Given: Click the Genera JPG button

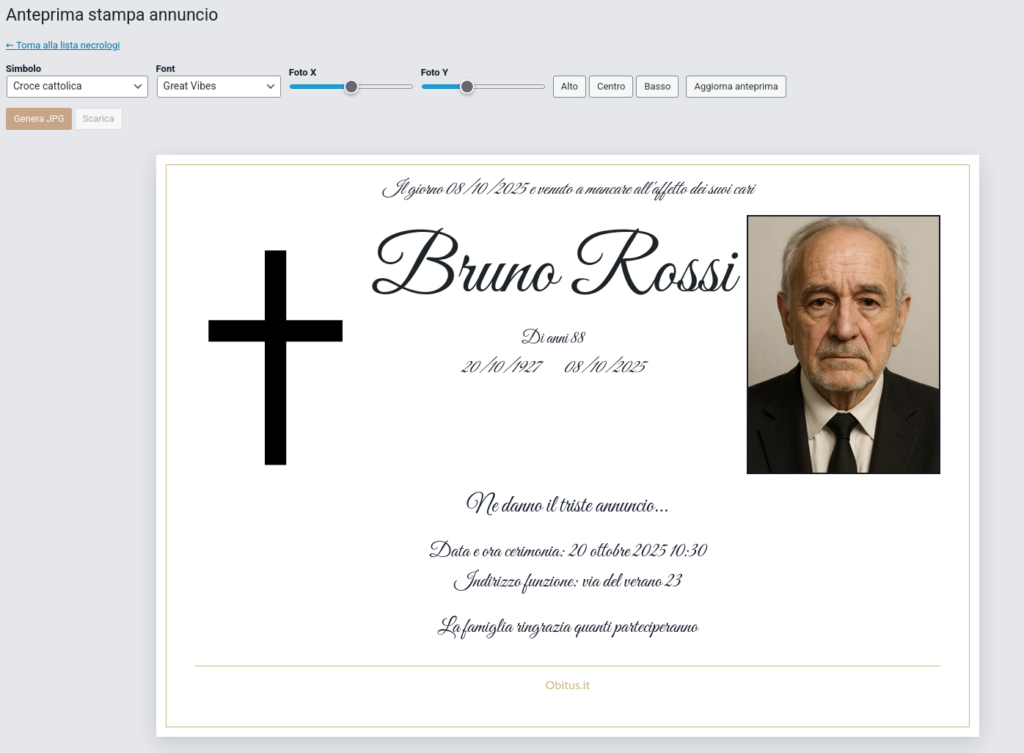Looking at the screenshot, I should 39,119.
